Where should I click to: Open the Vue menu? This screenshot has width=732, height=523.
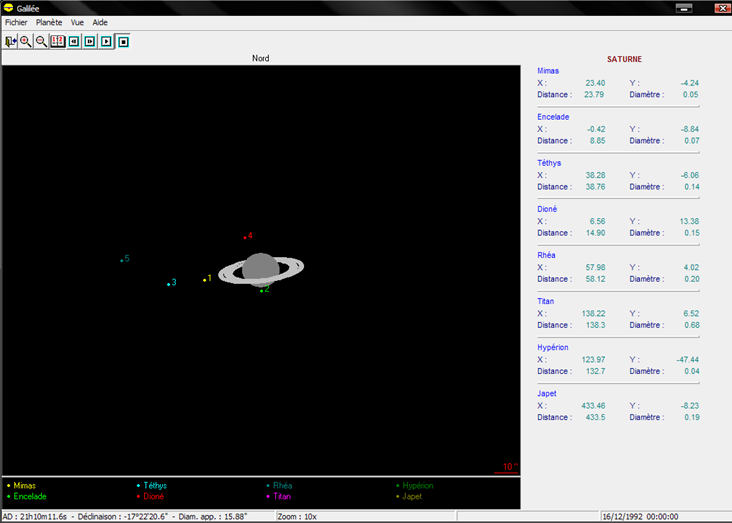[77, 22]
